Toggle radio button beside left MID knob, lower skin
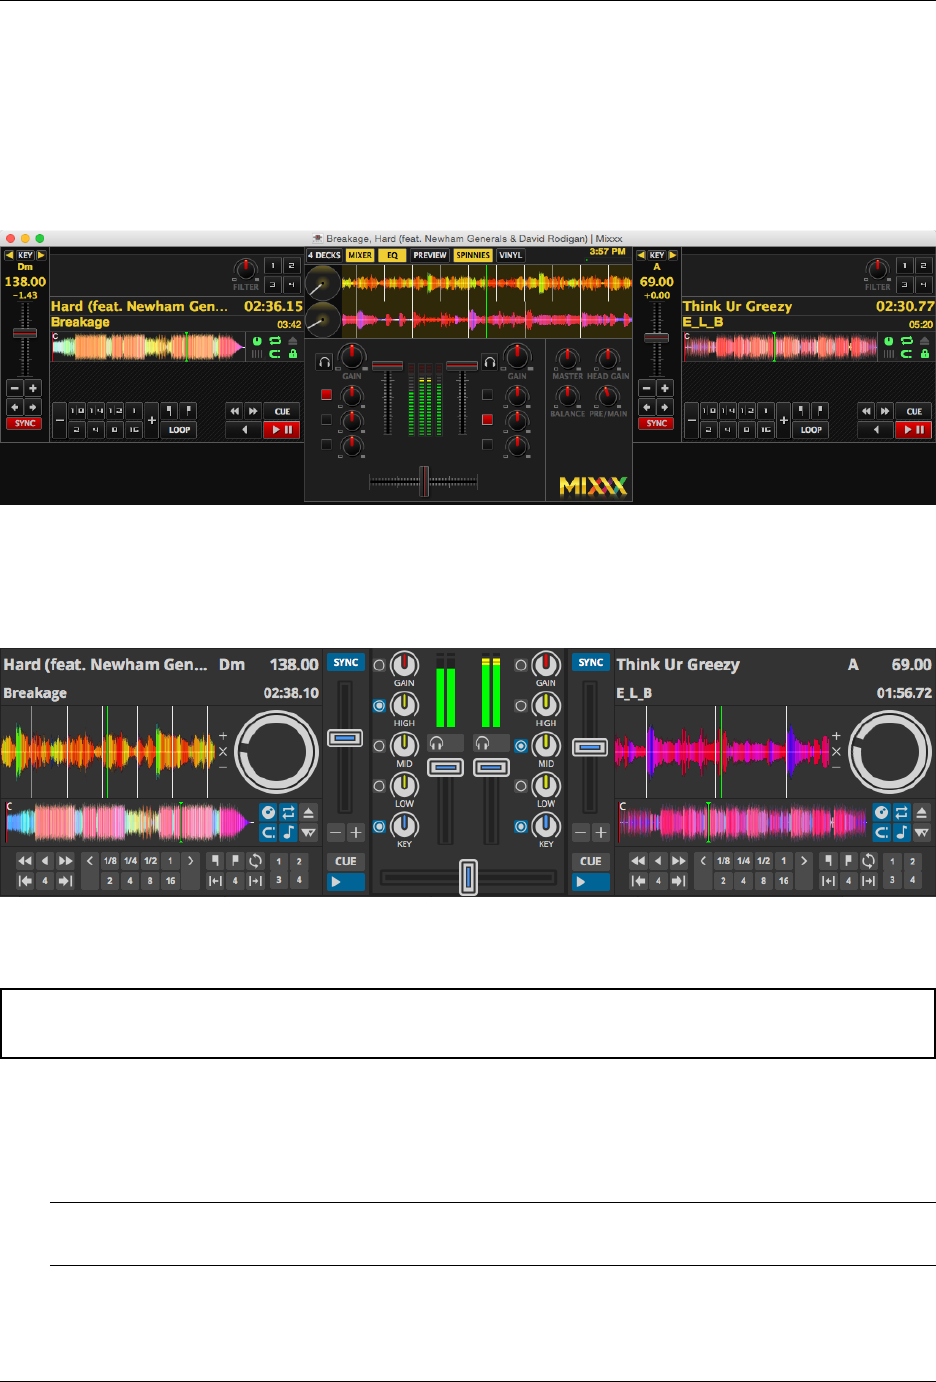 (x=379, y=746)
